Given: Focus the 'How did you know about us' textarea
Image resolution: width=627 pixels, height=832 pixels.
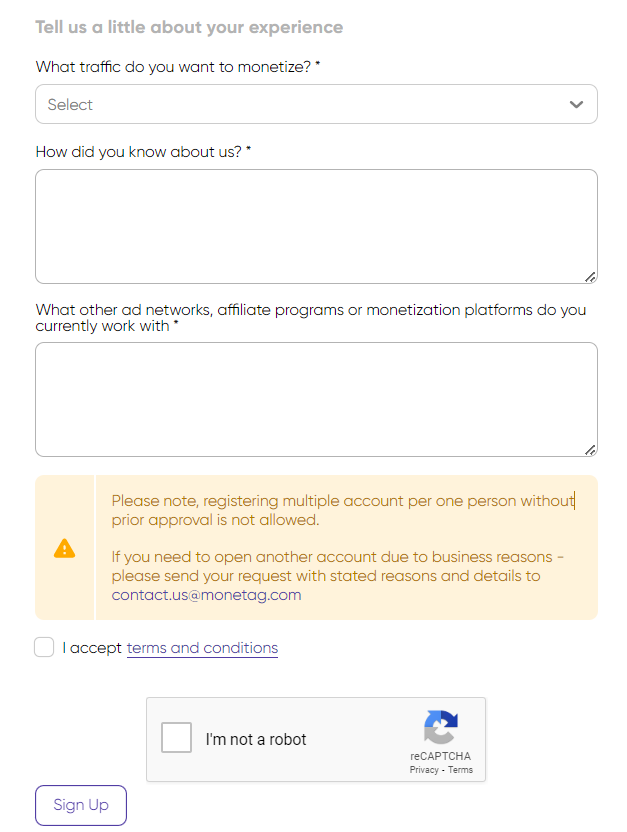Looking at the screenshot, I should tap(315, 226).
